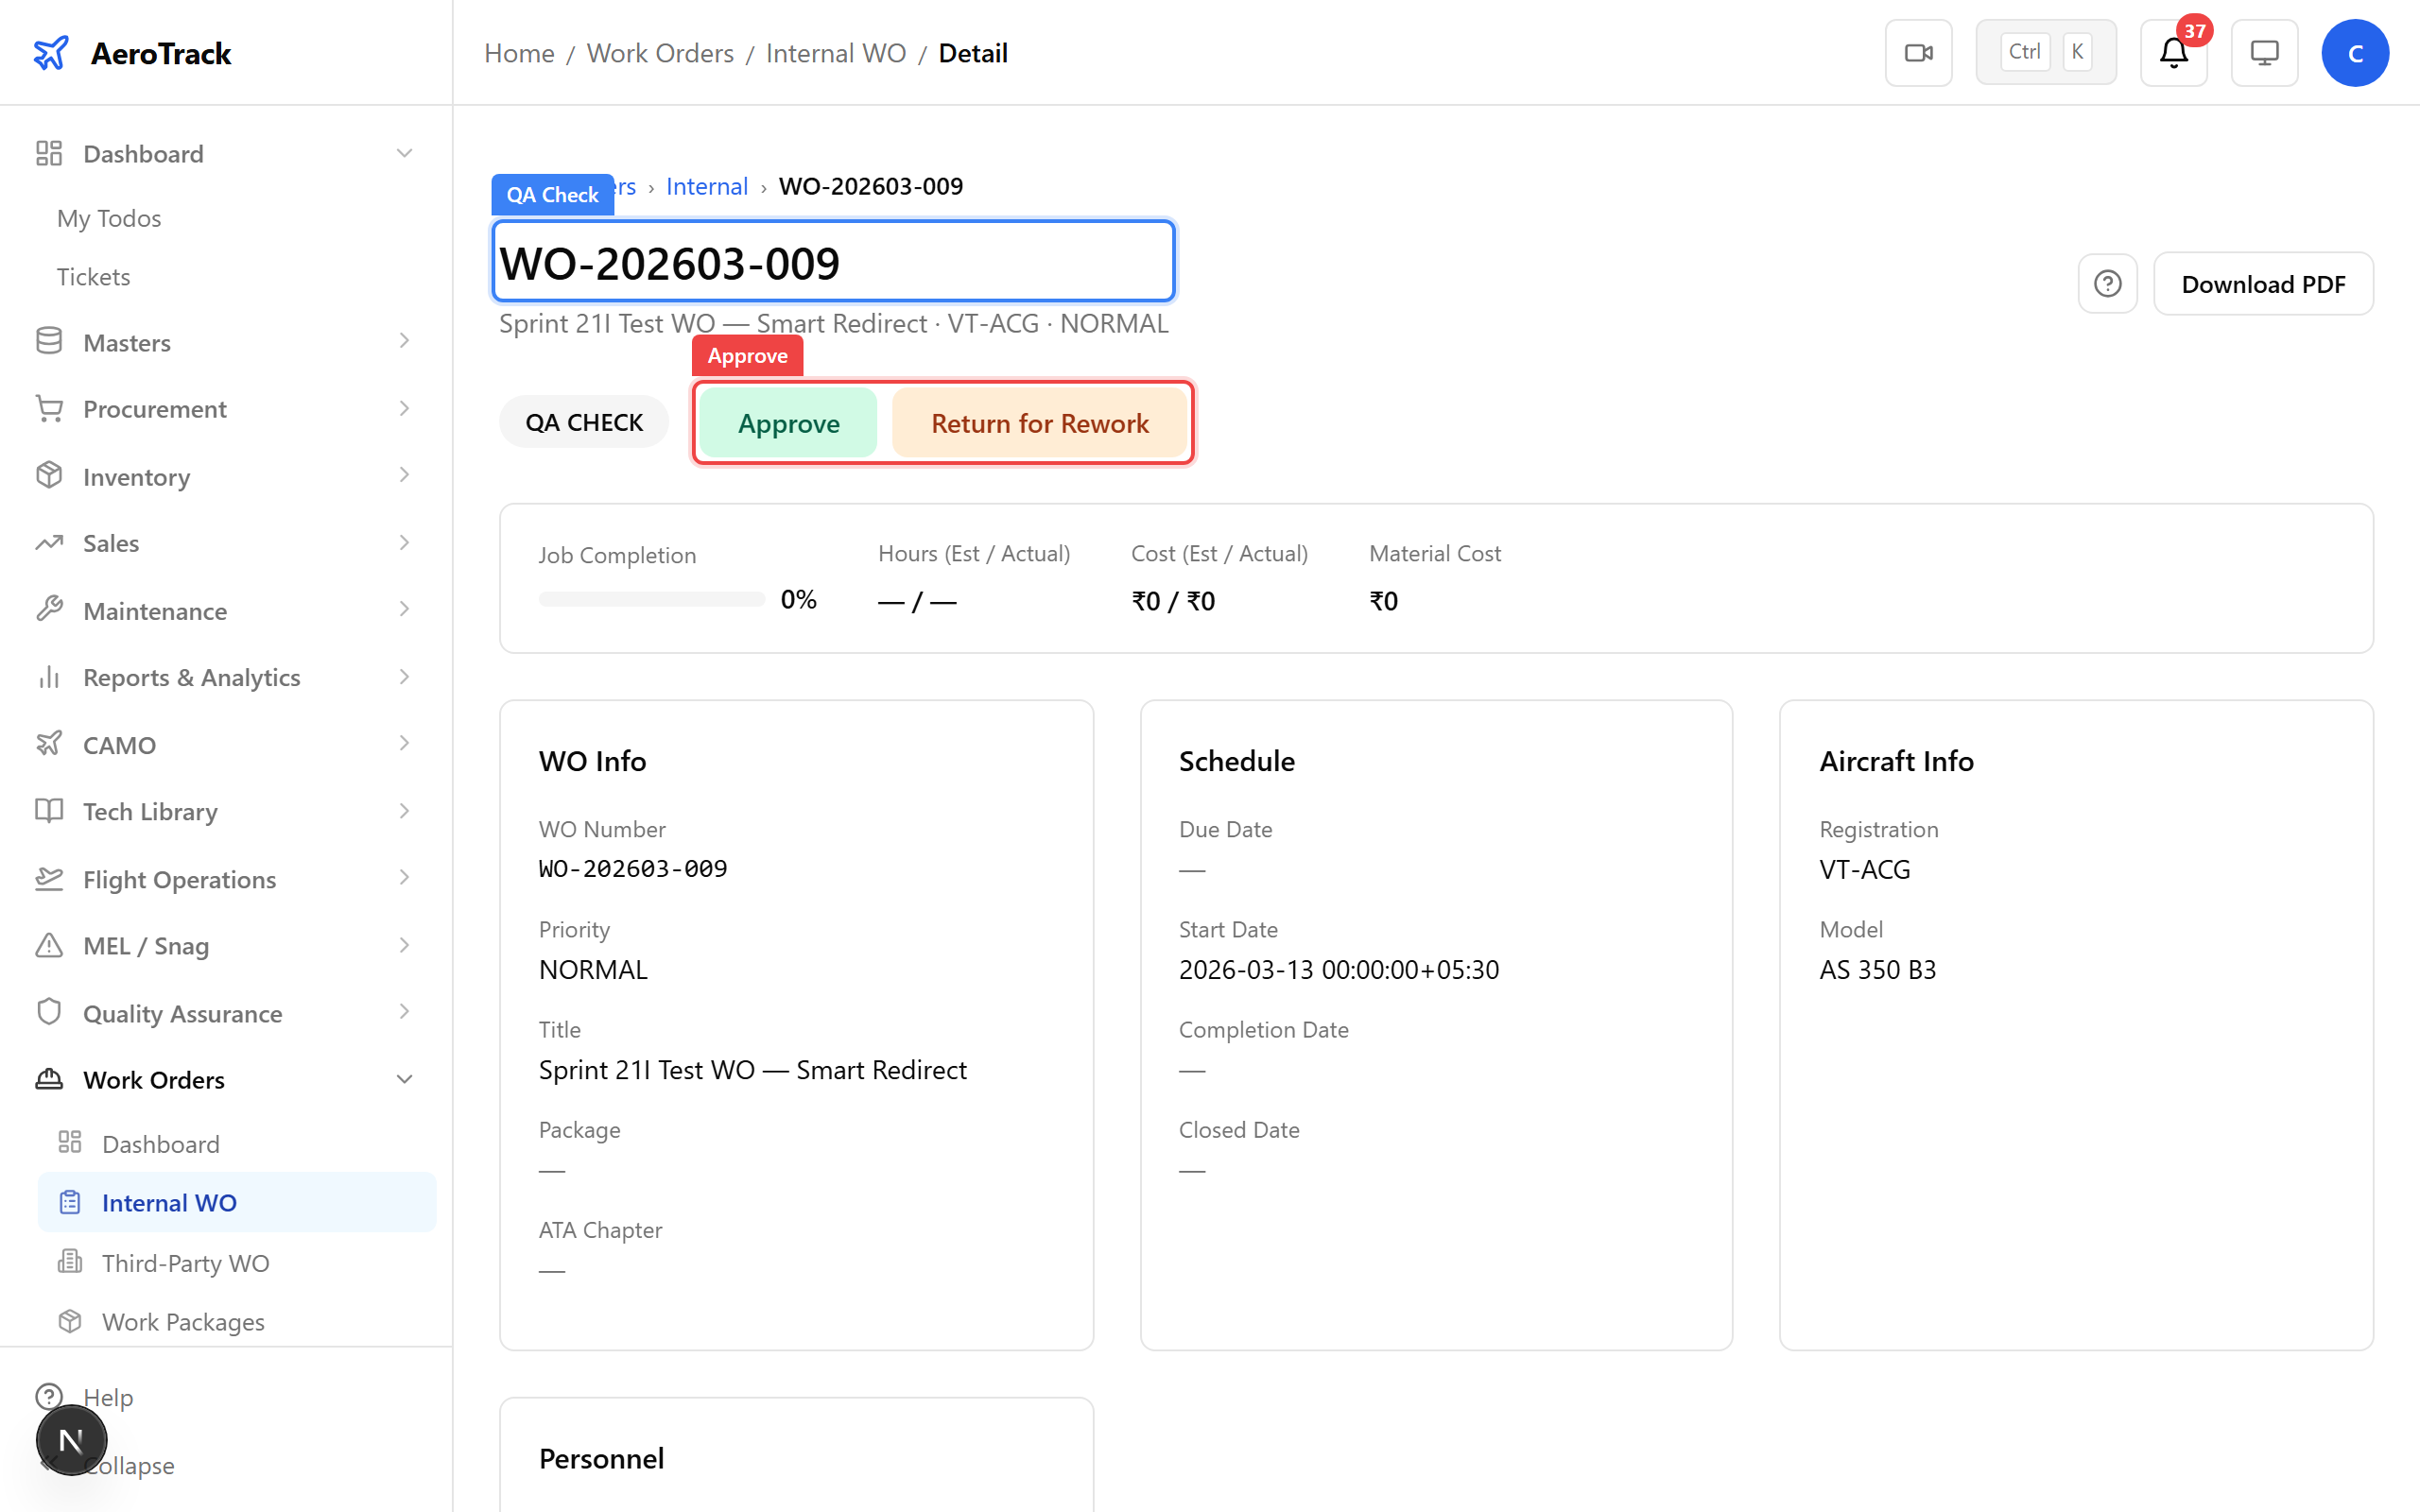Expand the Flight Operations menu
This screenshot has width=2420, height=1512.
coord(178,879)
